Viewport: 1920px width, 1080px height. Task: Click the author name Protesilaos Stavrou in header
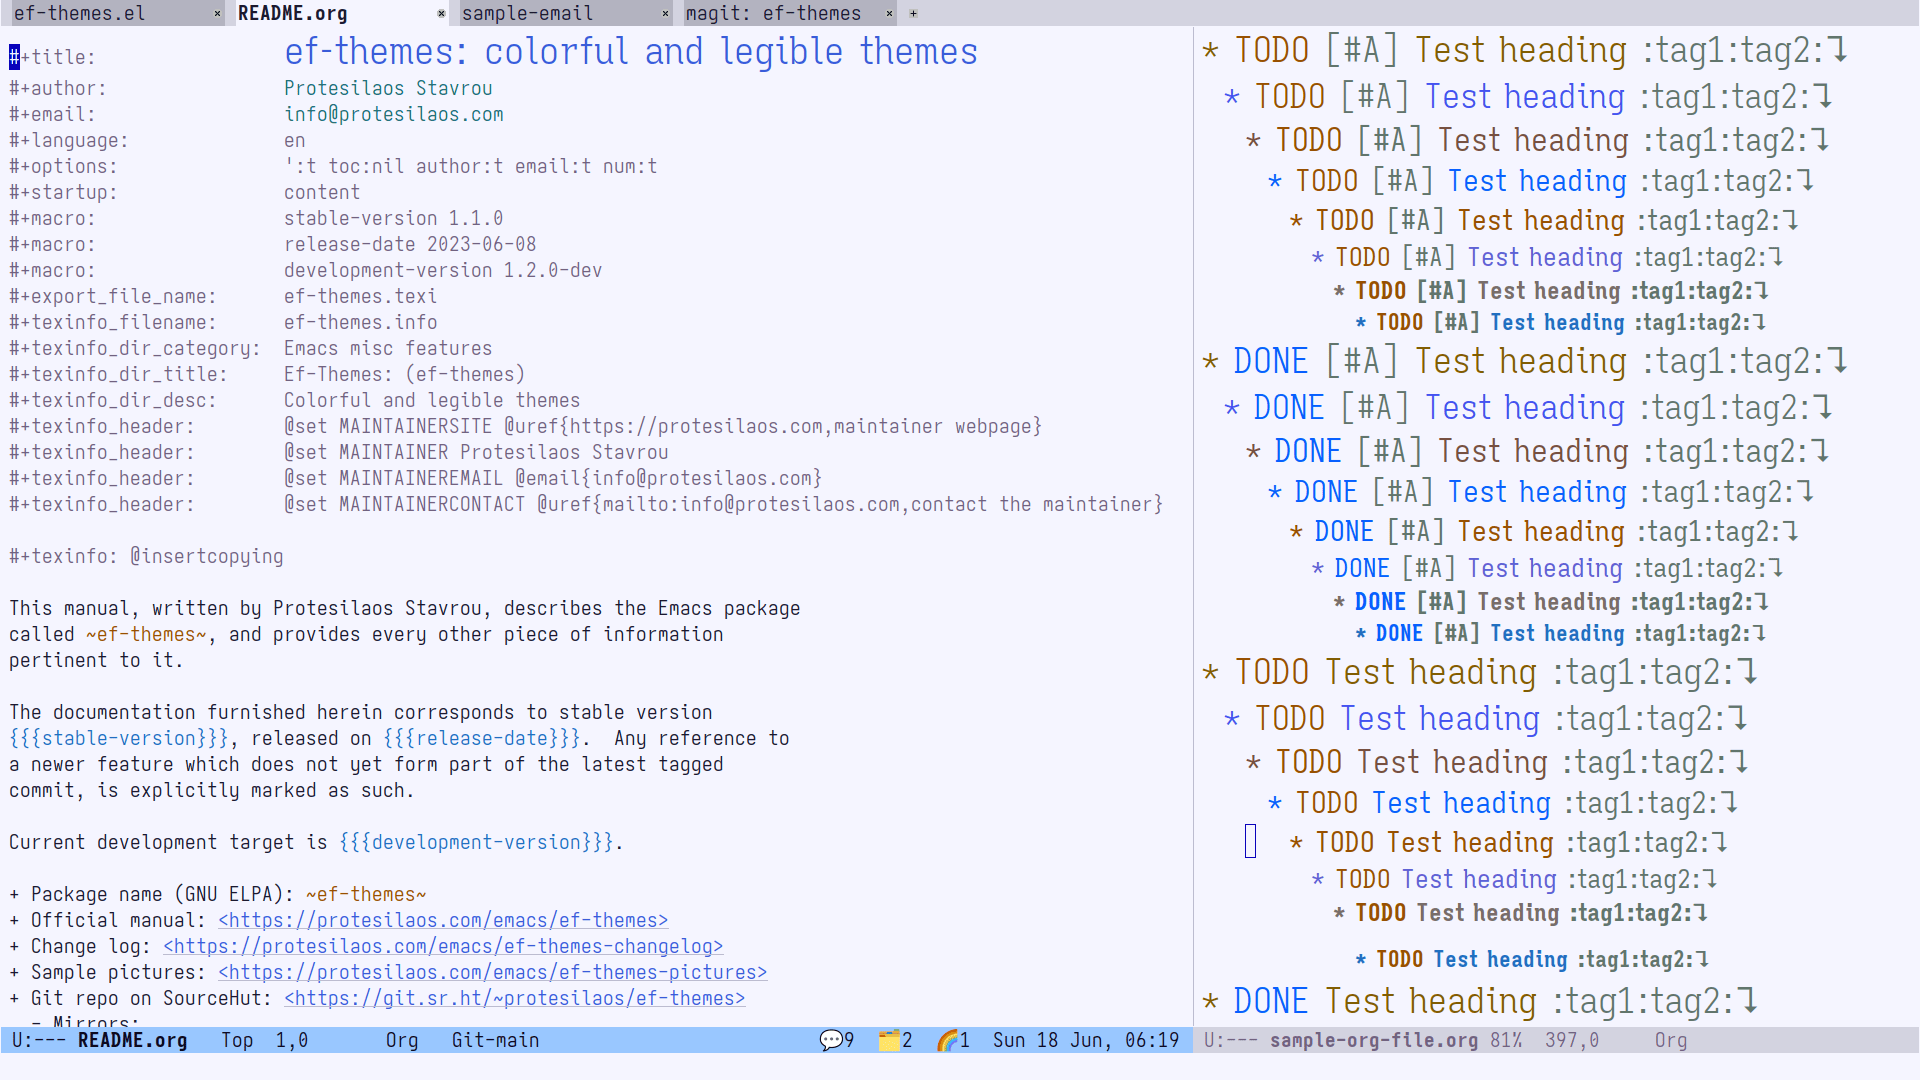pyautogui.click(x=388, y=88)
